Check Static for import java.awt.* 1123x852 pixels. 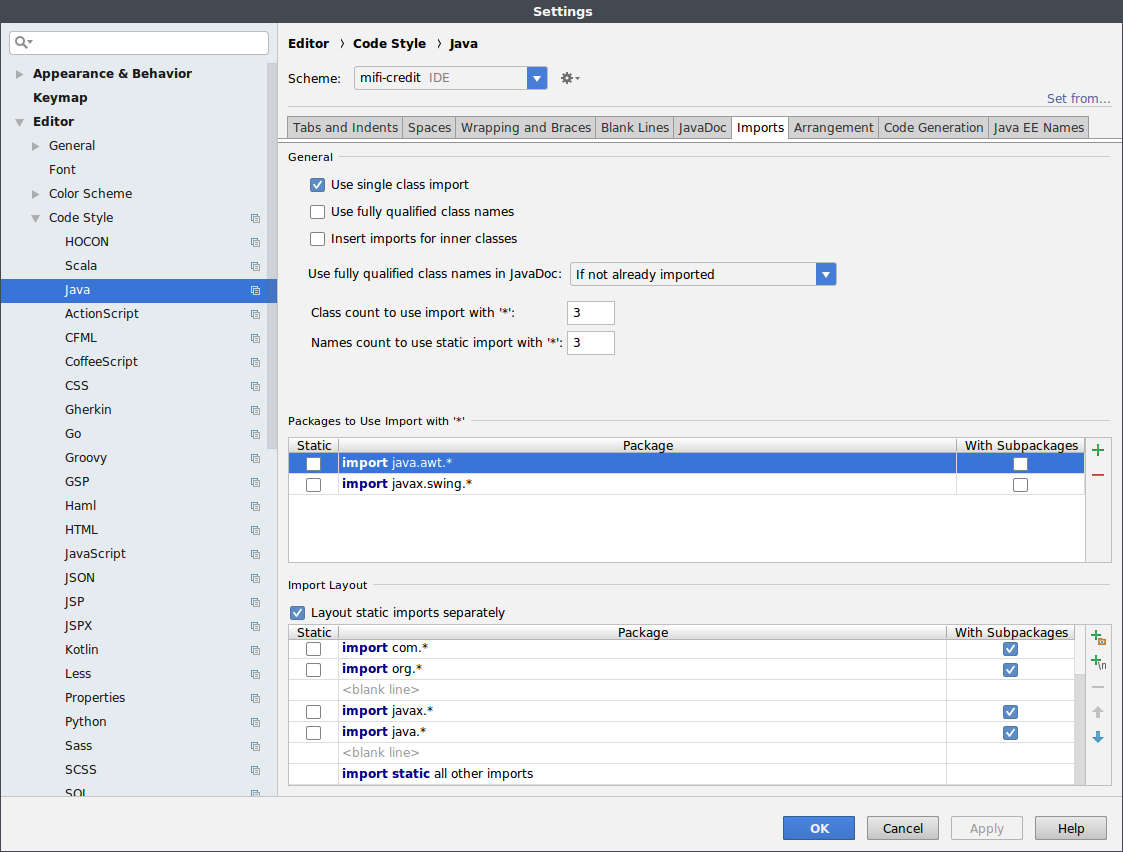[313, 464]
